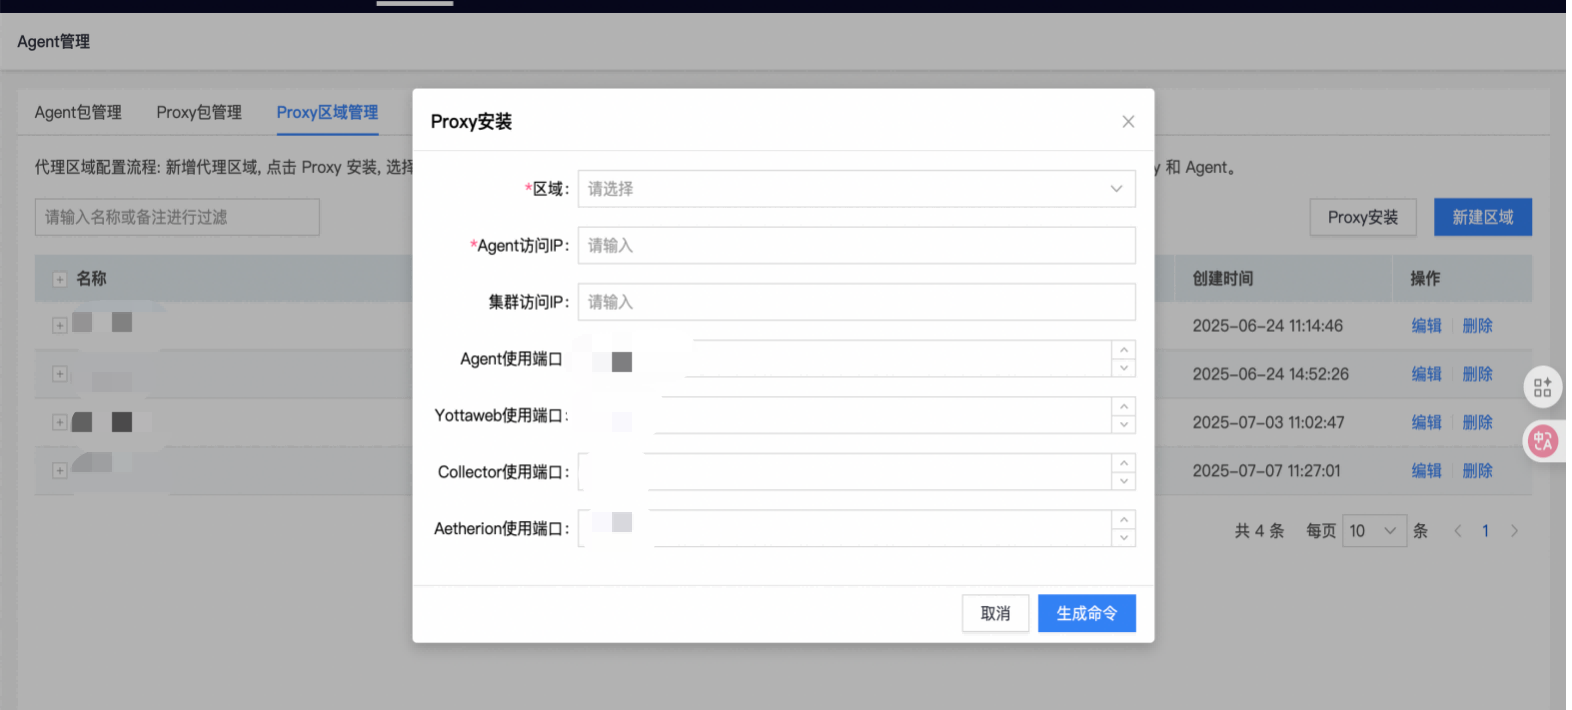
Task: Open the 区域 select dropdown
Action: (856, 189)
